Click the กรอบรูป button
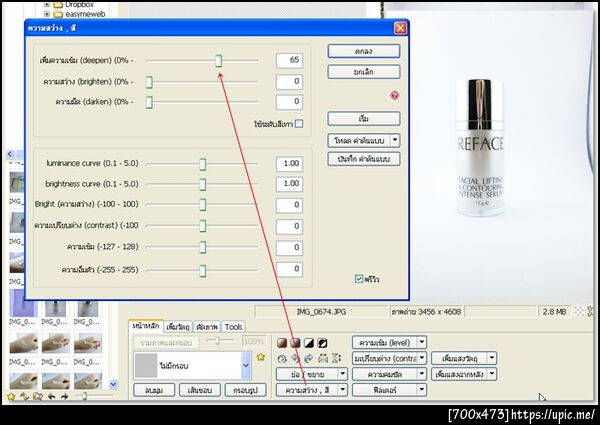Viewport: 600px width, 425px height. (x=245, y=390)
